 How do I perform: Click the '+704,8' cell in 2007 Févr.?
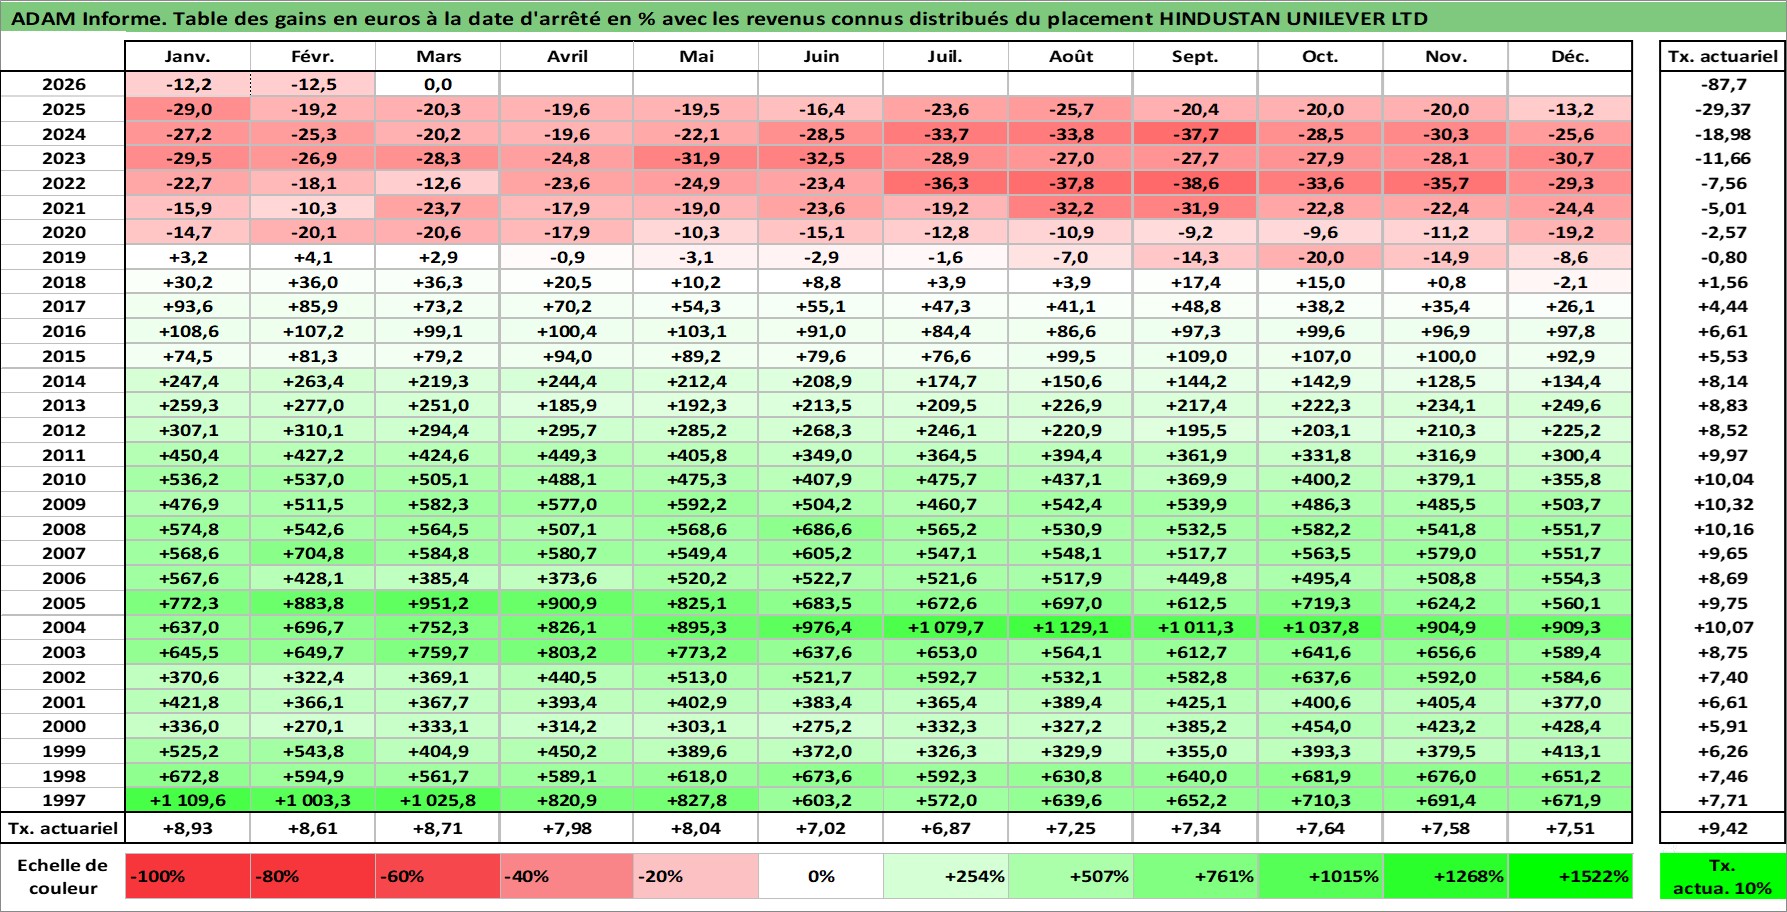(313, 553)
